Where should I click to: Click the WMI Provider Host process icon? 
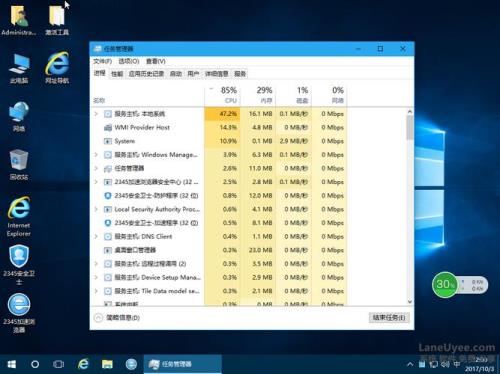(108, 127)
